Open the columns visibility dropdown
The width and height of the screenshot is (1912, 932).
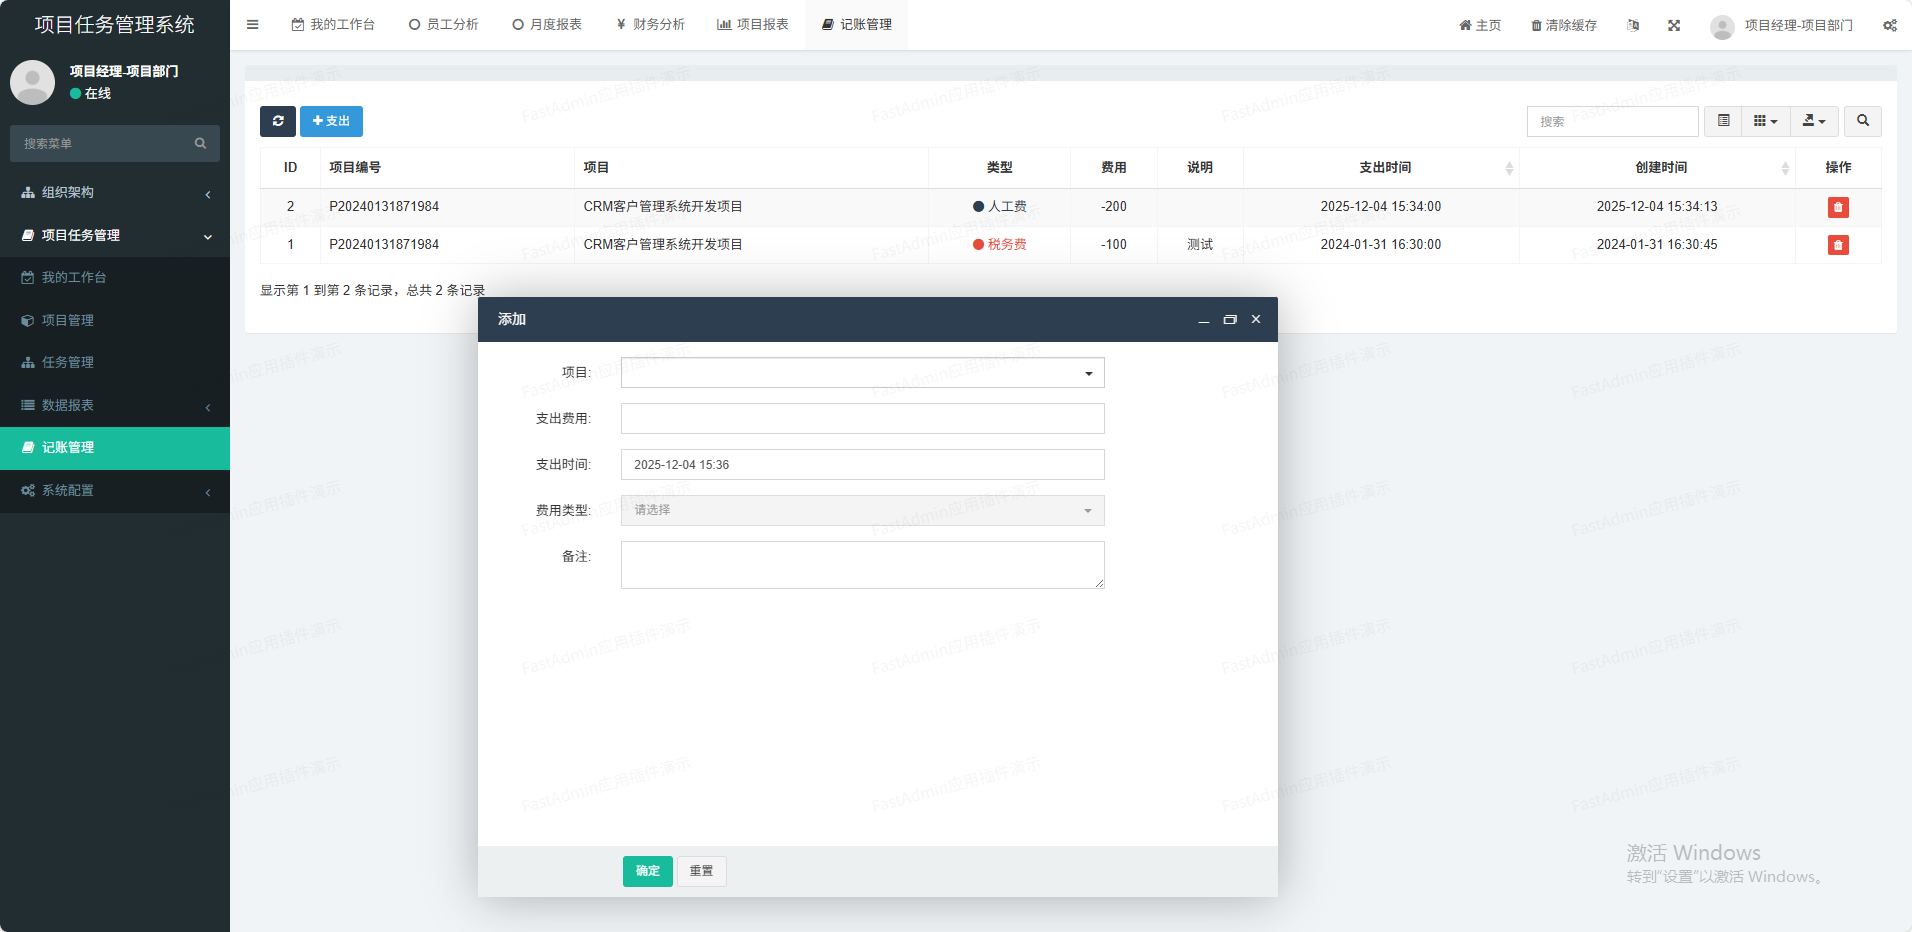tap(1765, 121)
